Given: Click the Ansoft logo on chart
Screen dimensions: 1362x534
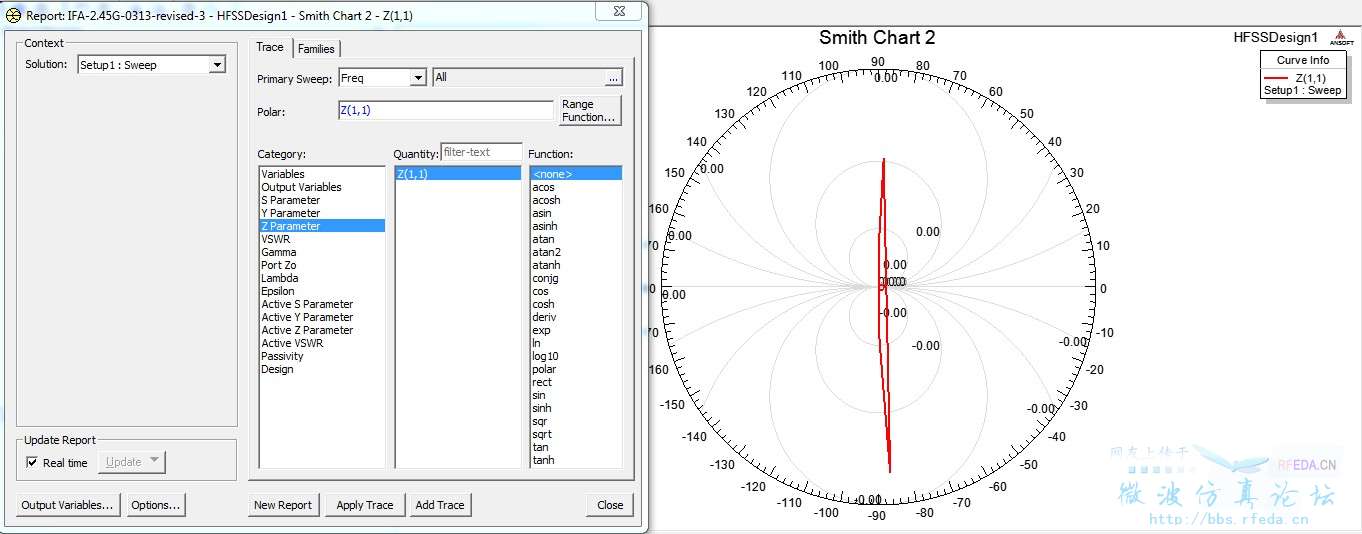Looking at the screenshot, I should click(1340, 38).
